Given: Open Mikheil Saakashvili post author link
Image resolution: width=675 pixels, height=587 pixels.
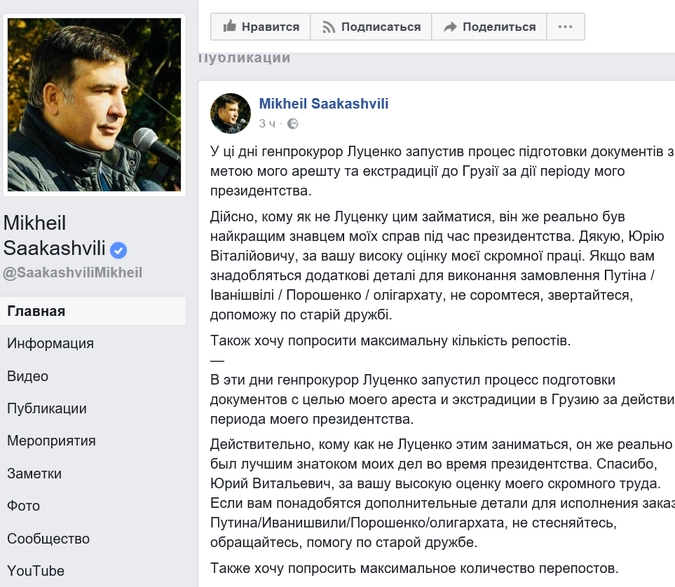Looking at the screenshot, I should tap(323, 104).
